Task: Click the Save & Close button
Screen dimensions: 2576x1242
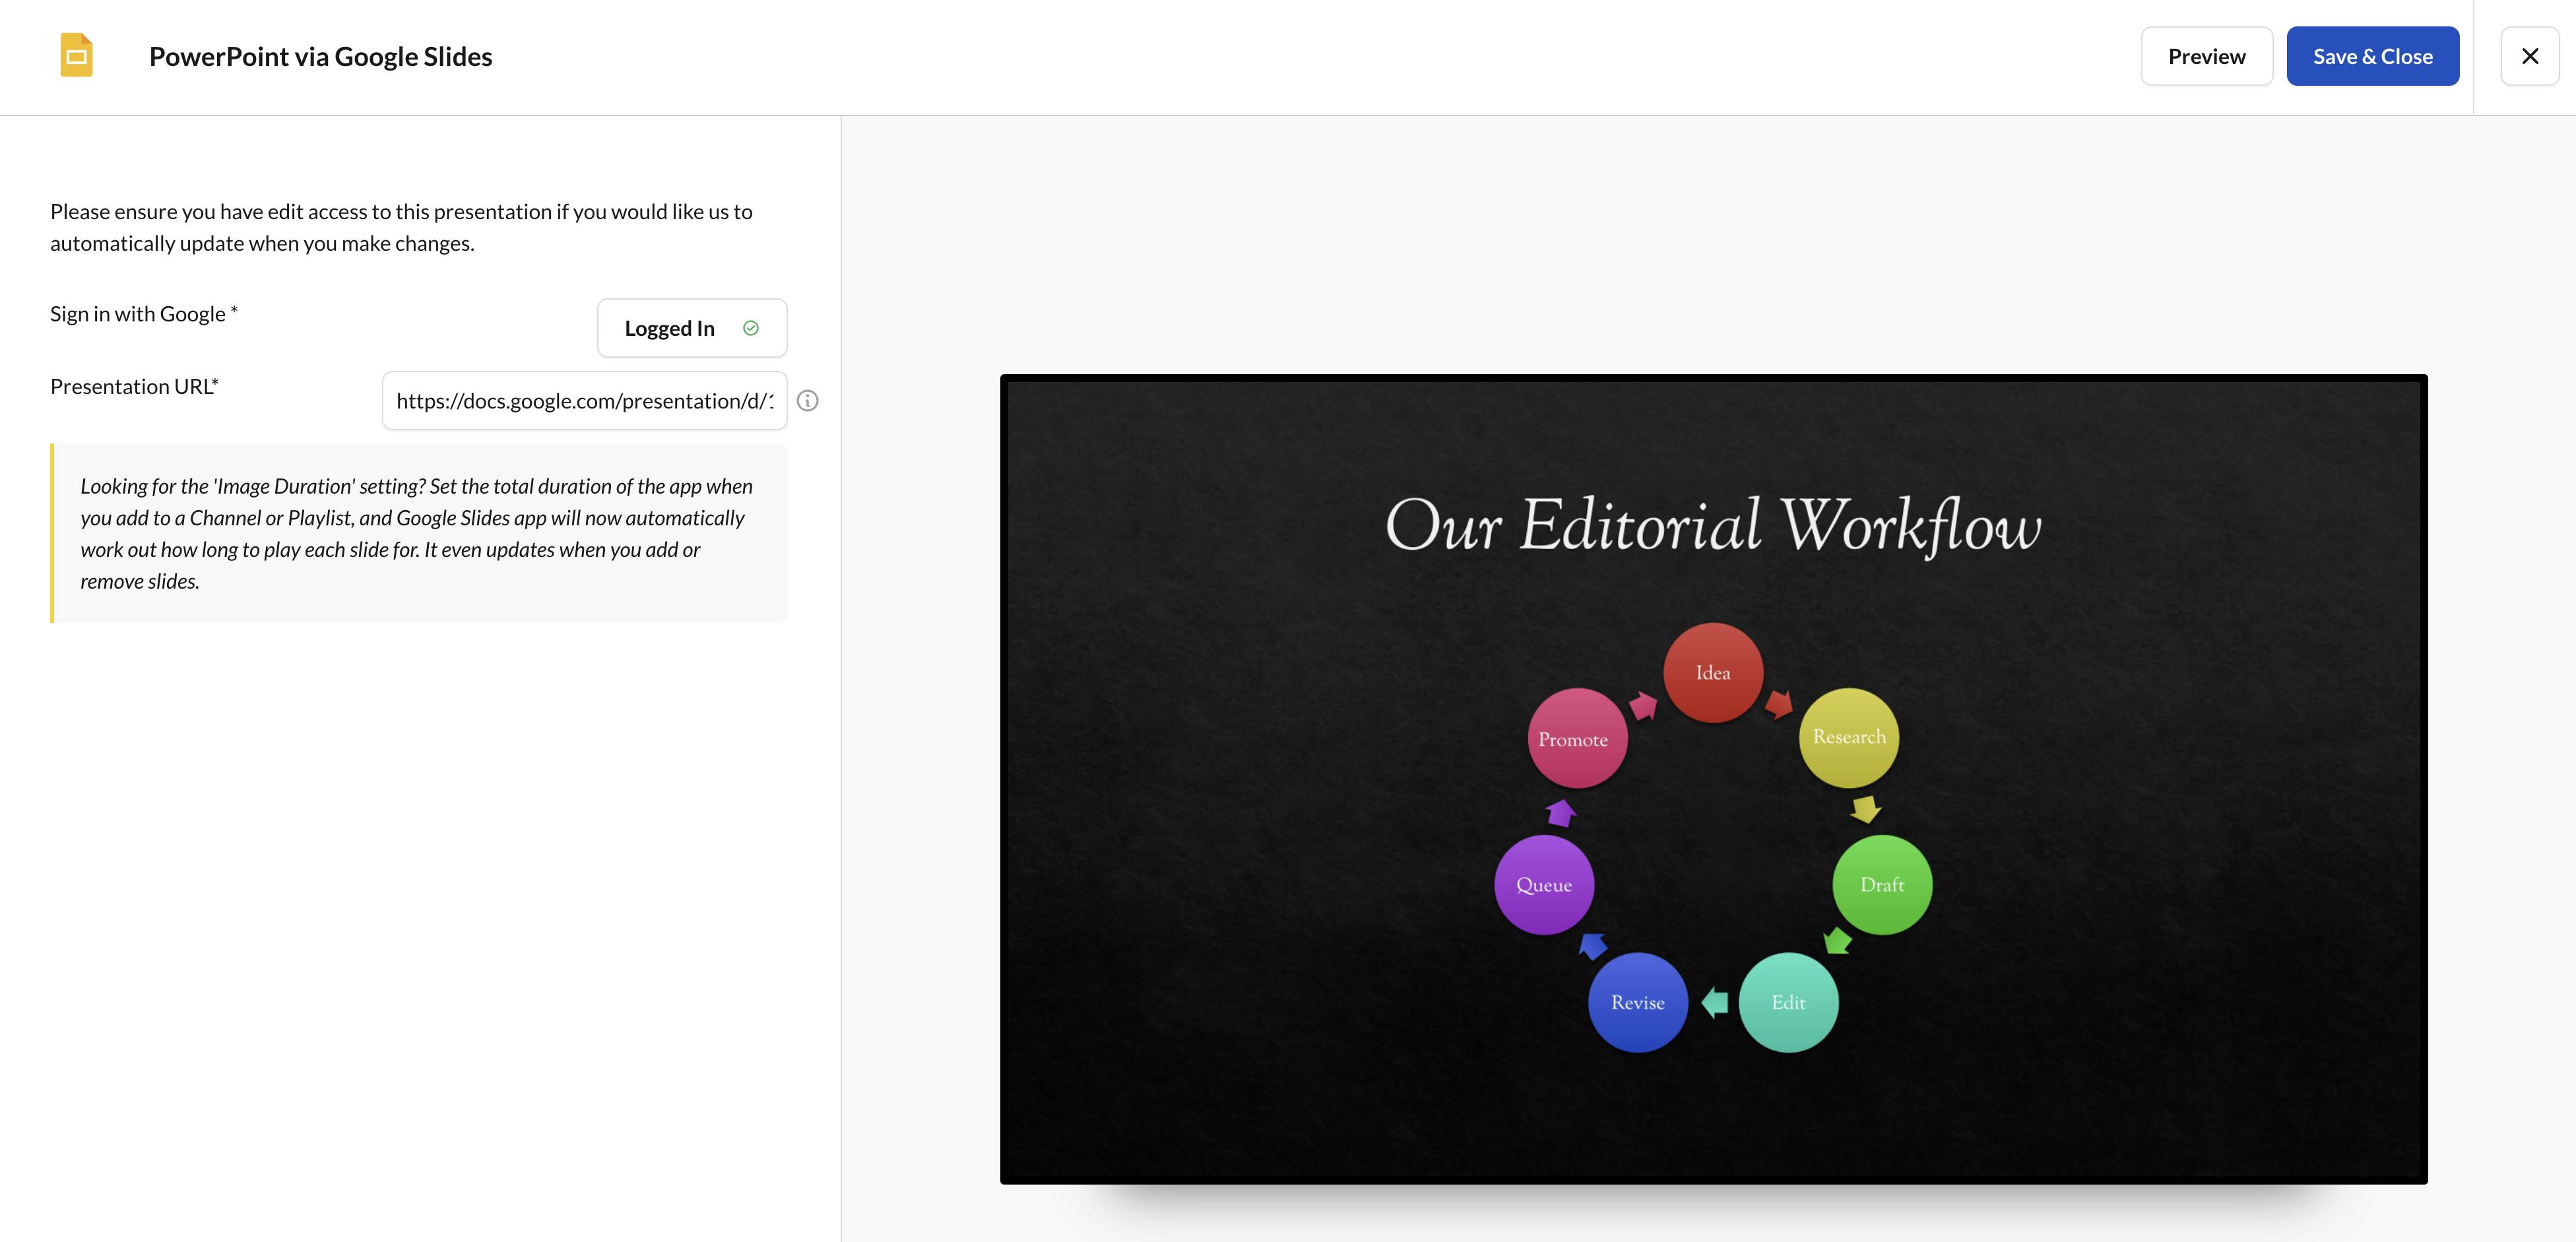Action: 2372,54
